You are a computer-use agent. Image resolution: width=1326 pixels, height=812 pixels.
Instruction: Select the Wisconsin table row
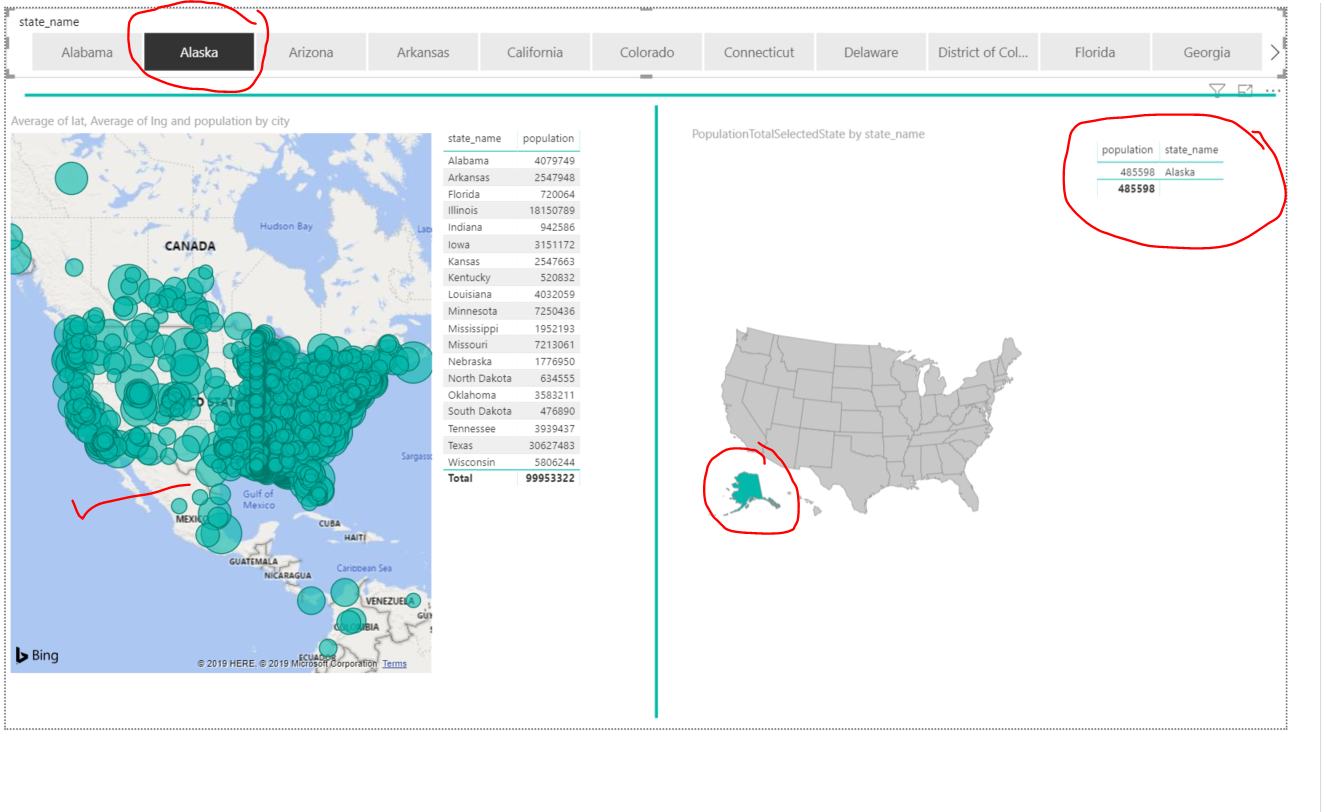point(511,462)
